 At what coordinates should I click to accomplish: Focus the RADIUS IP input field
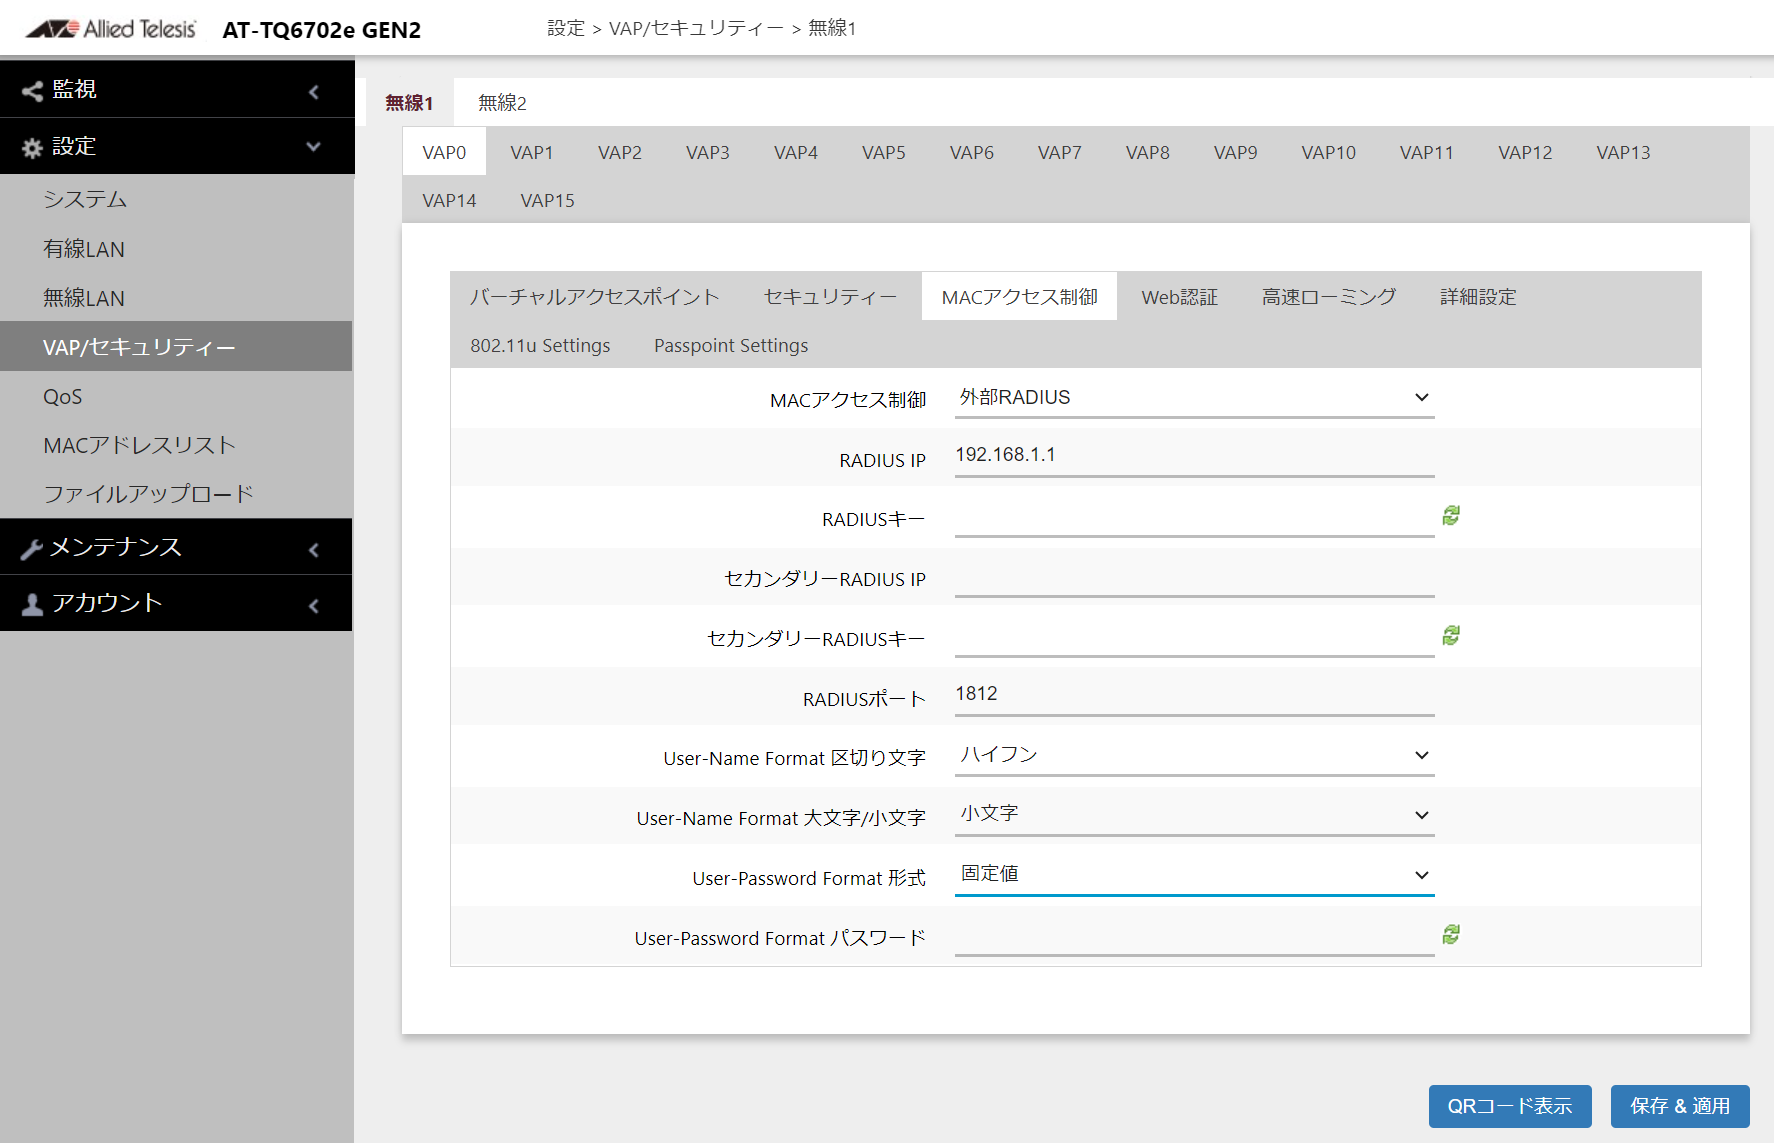pyautogui.click(x=1194, y=456)
